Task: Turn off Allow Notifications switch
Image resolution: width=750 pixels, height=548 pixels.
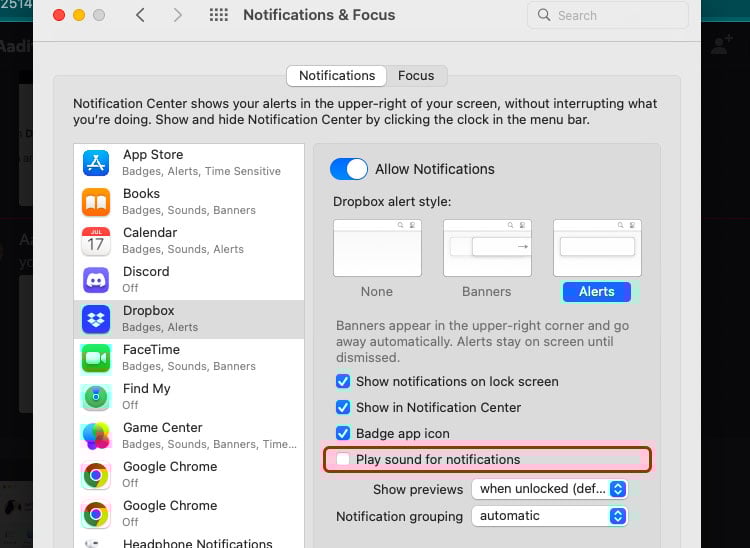Action: (x=349, y=169)
